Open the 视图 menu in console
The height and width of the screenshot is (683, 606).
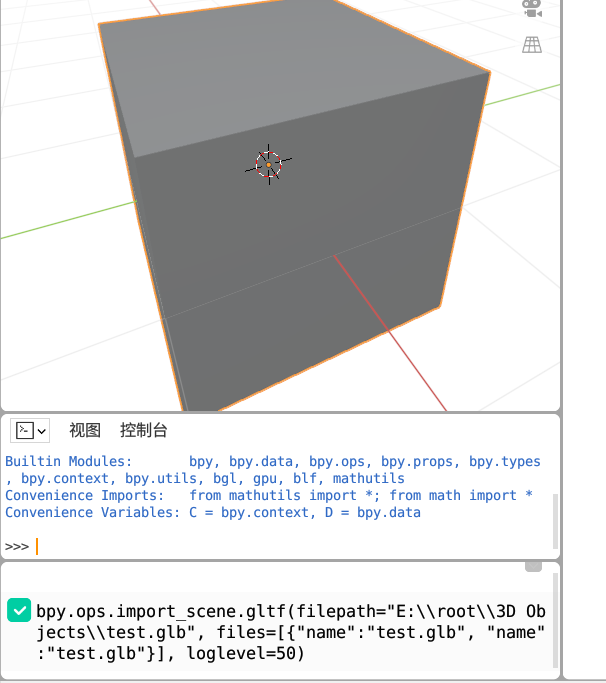(85, 430)
